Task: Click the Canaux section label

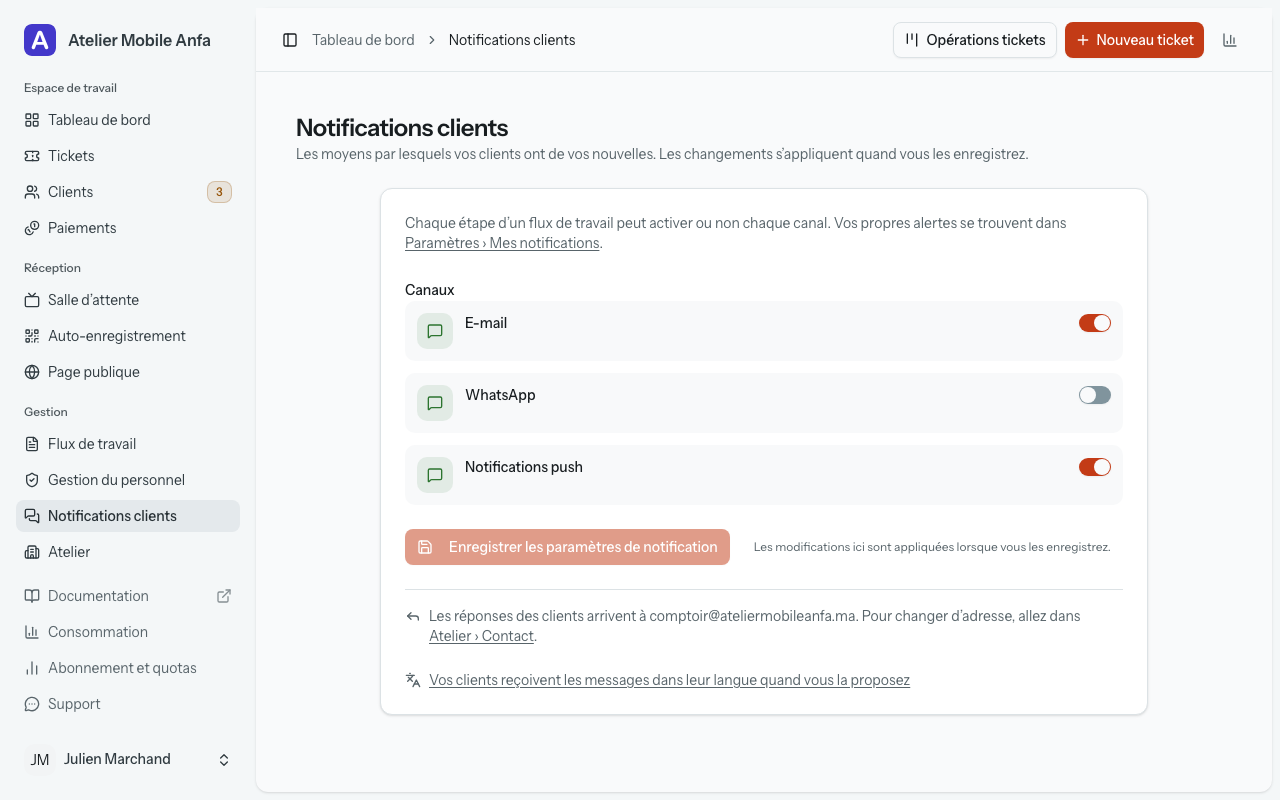Action: (x=430, y=290)
